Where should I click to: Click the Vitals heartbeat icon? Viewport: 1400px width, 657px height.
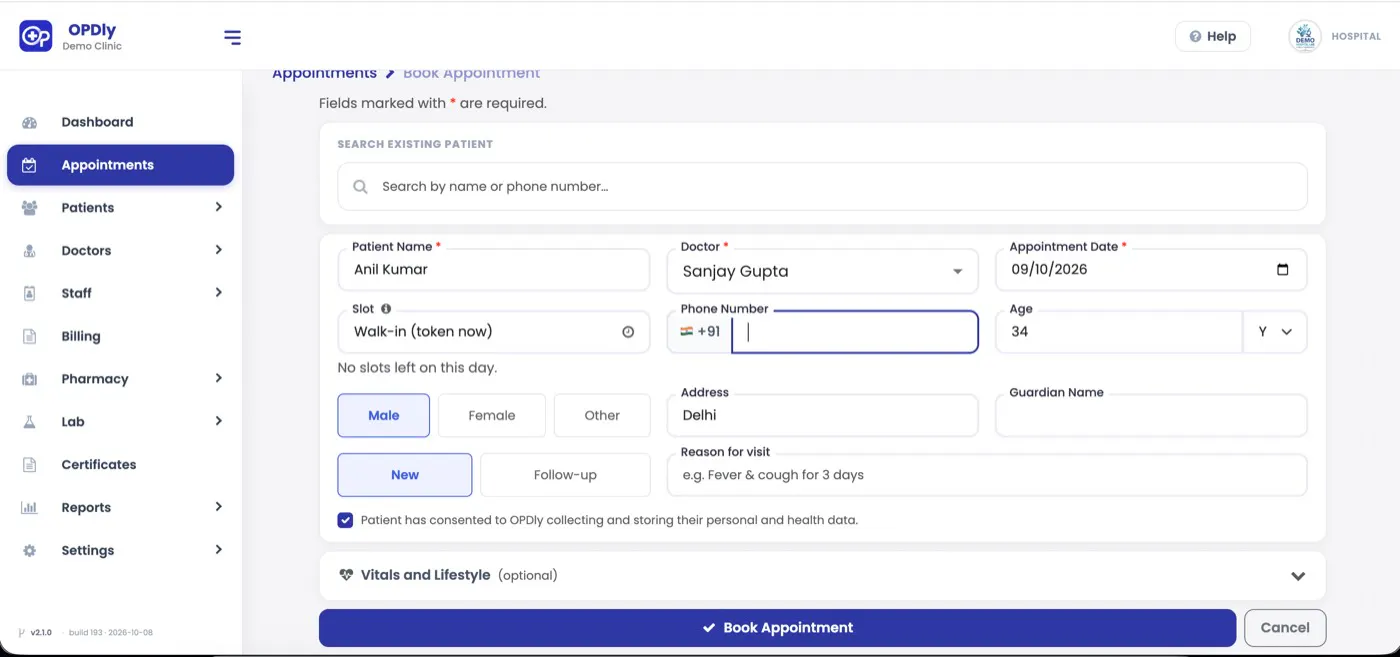[347, 575]
